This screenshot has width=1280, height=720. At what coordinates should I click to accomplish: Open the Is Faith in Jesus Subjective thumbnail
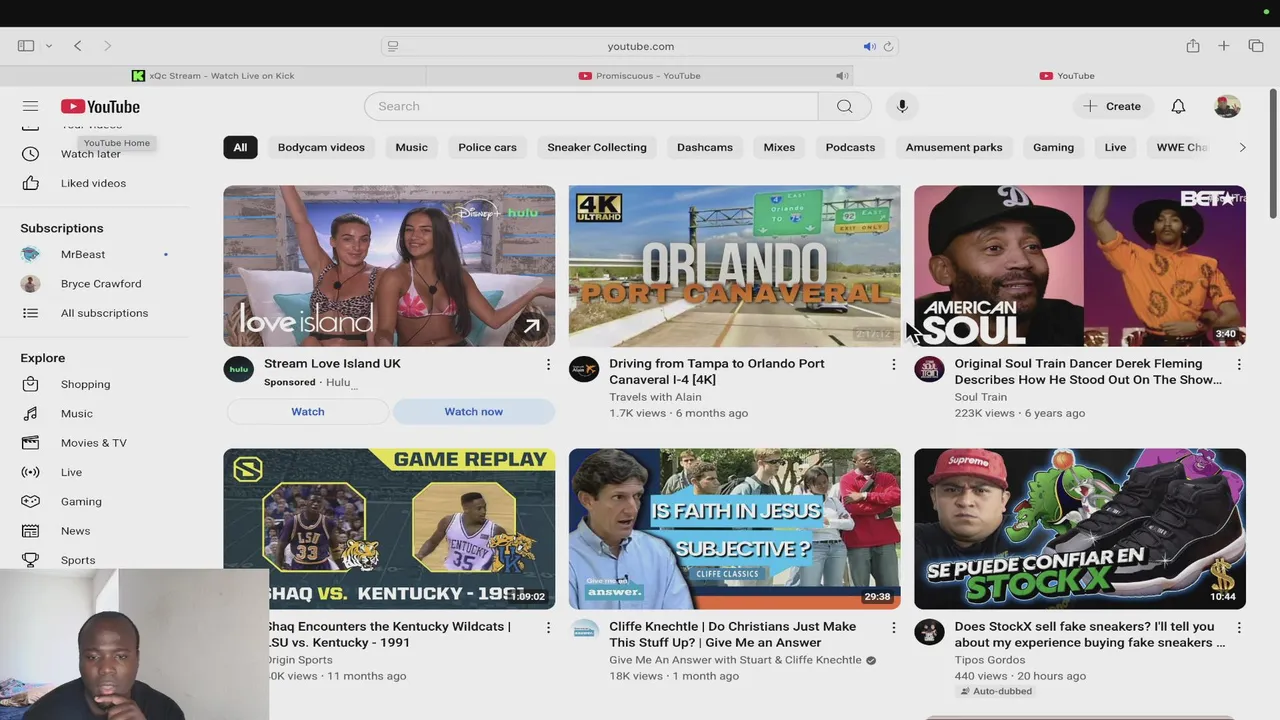[735, 529]
